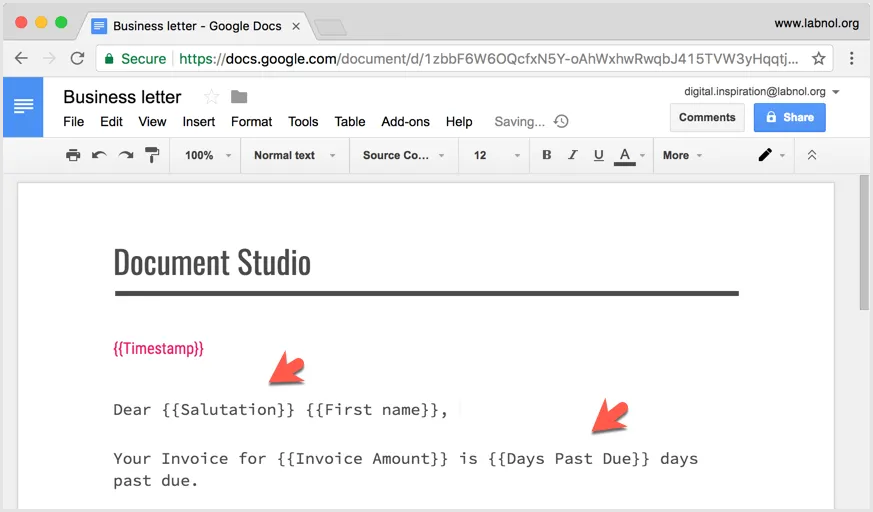Click the Redo arrow icon
This screenshot has height=512, width=873.
(126, 155)
